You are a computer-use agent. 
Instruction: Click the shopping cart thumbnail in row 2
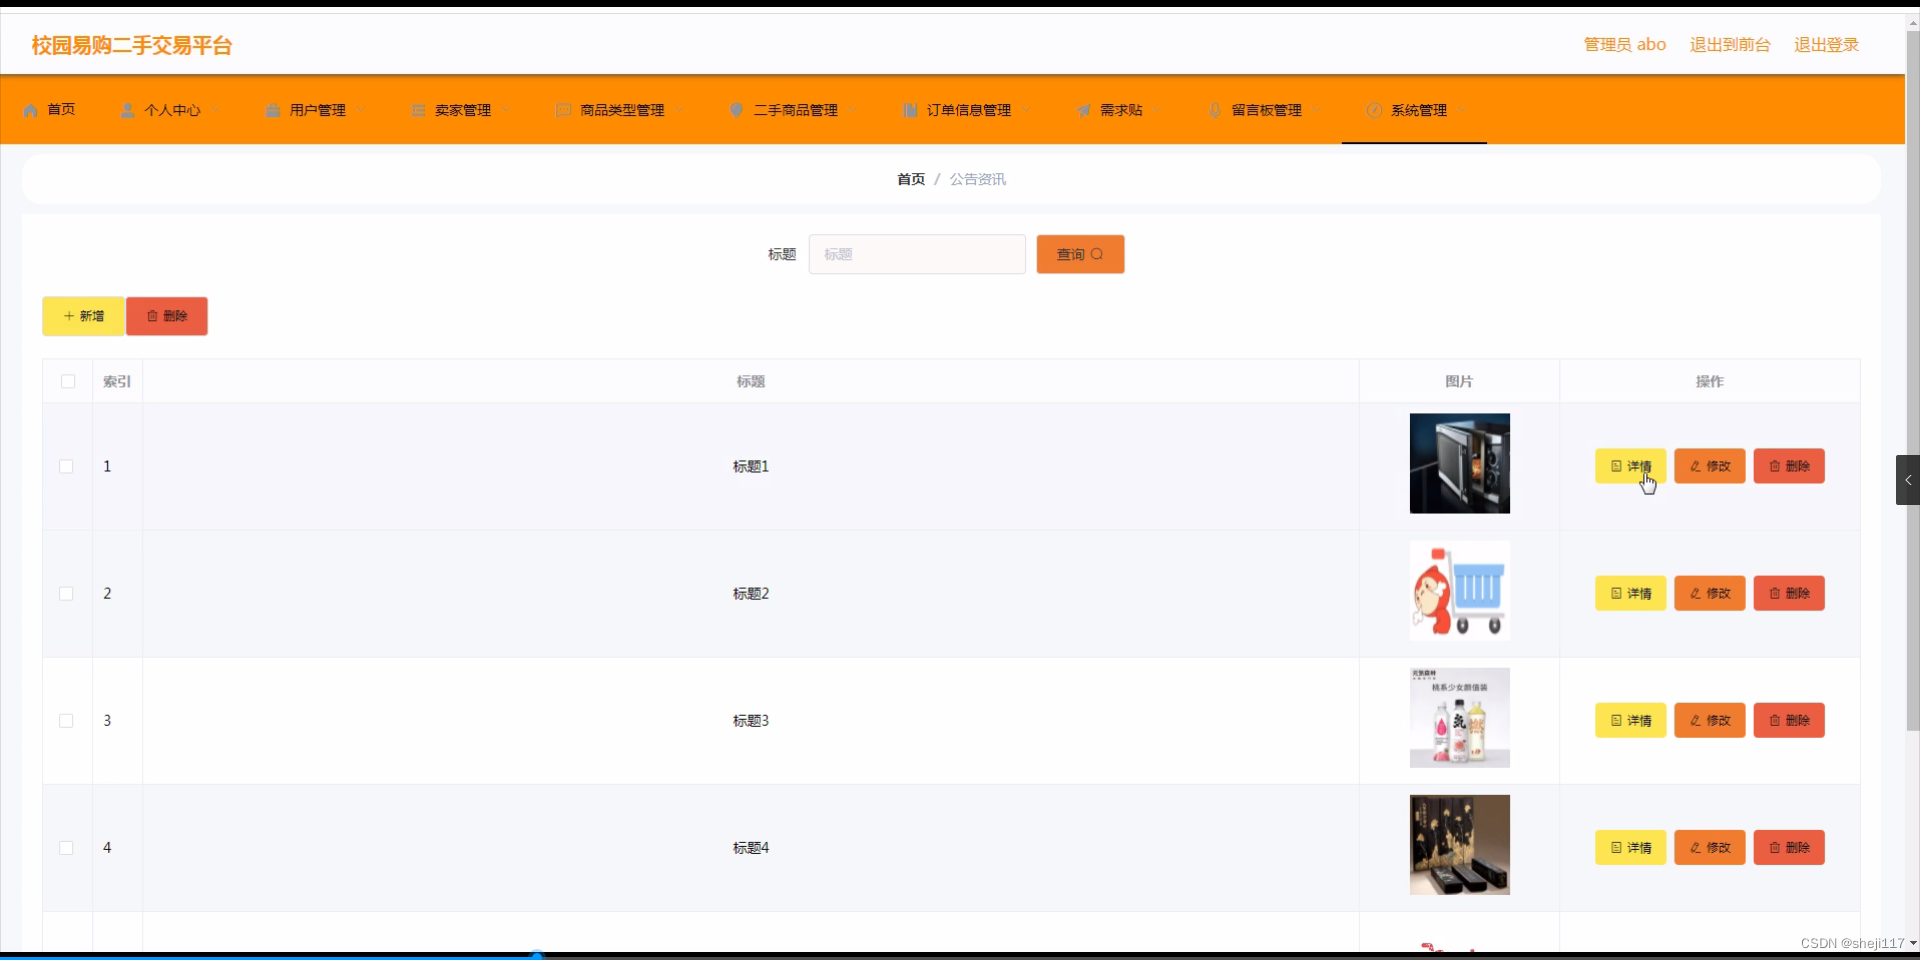coord(1460,591)
